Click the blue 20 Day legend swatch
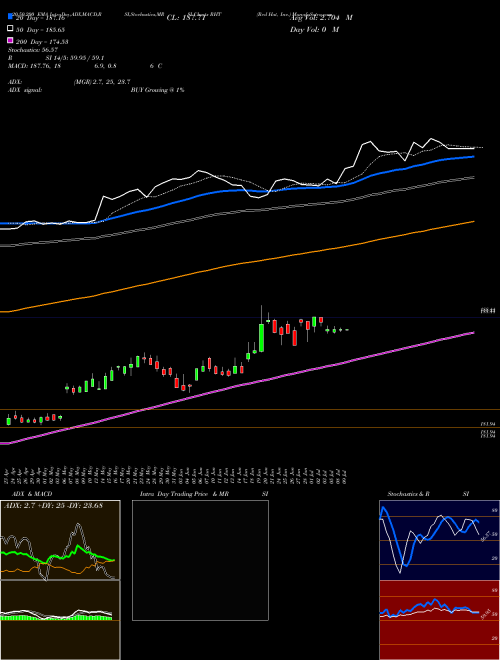 (10, 17)
